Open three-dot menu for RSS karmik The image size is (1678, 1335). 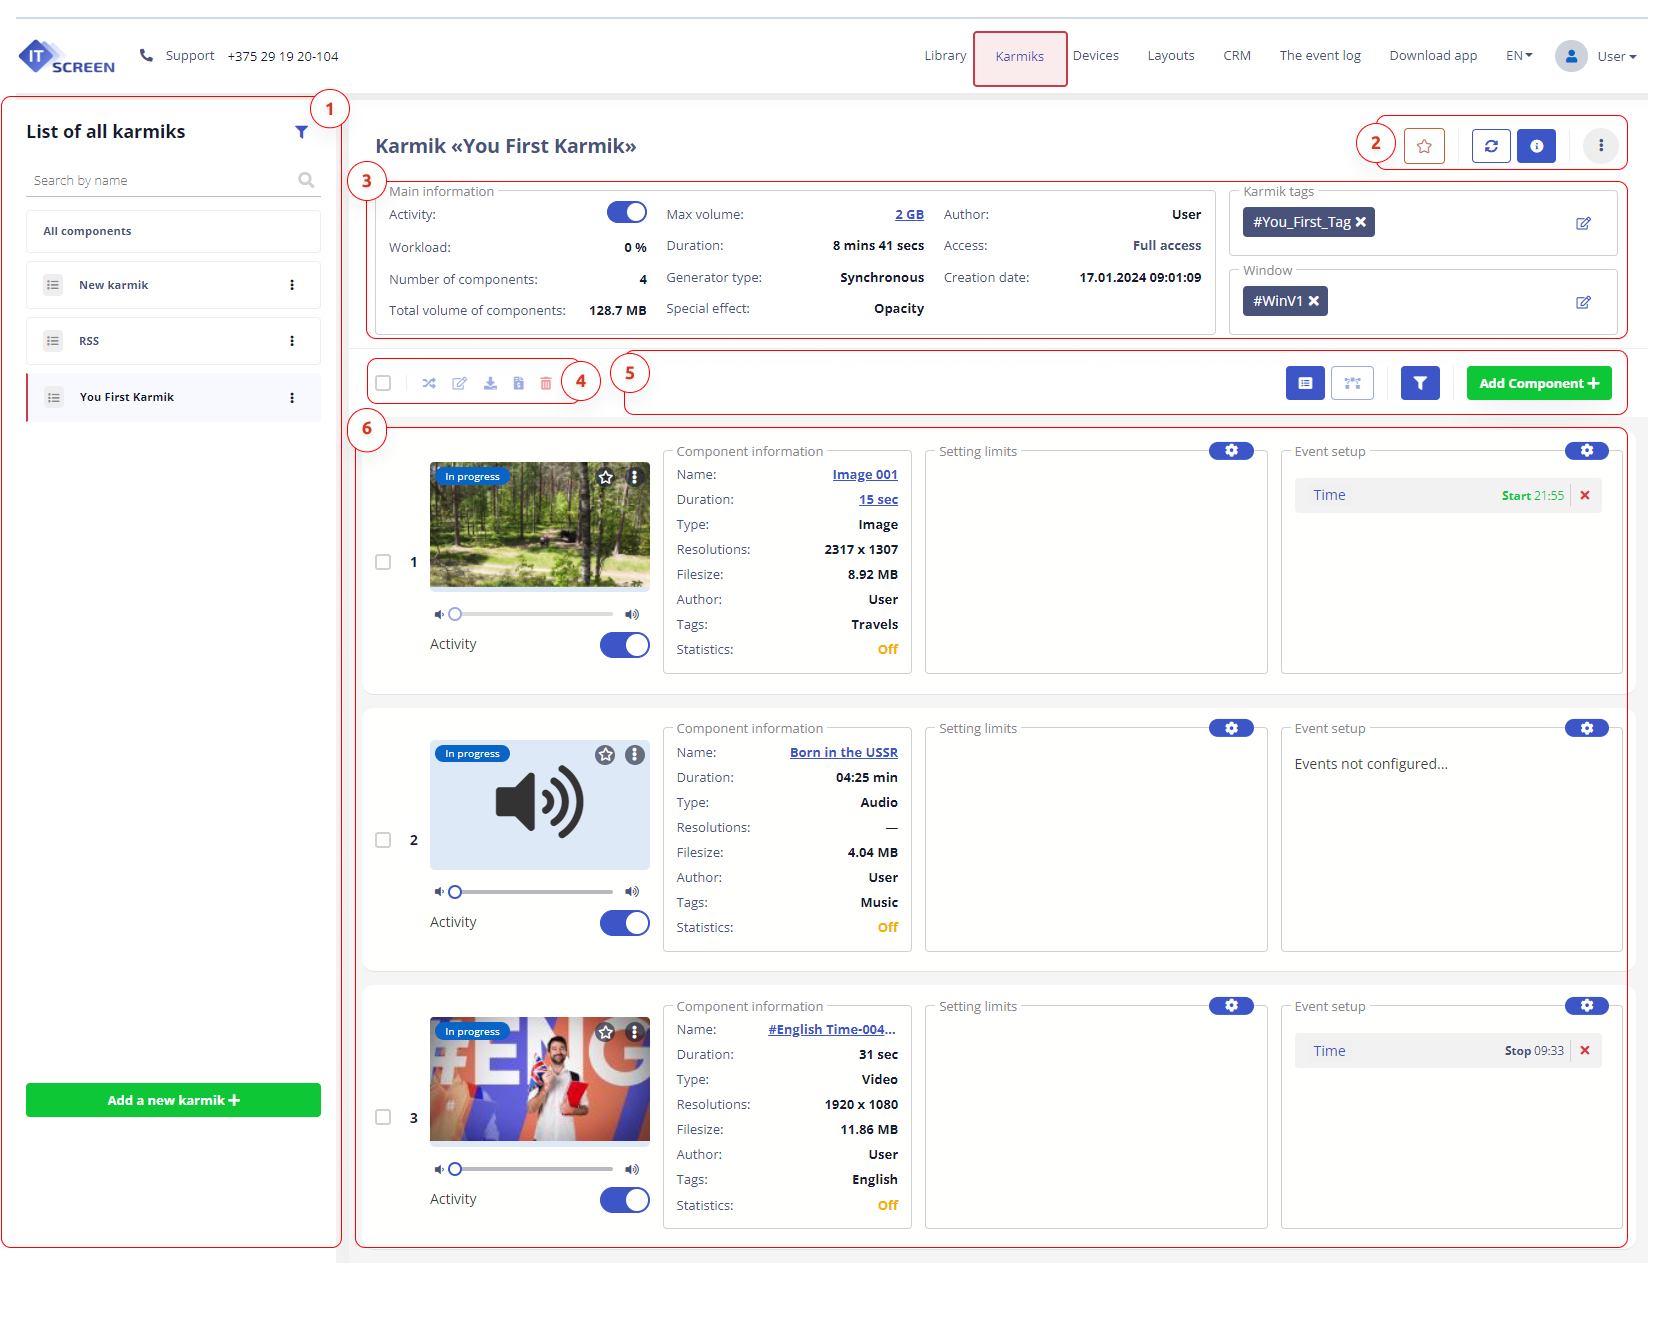(292, 341)
